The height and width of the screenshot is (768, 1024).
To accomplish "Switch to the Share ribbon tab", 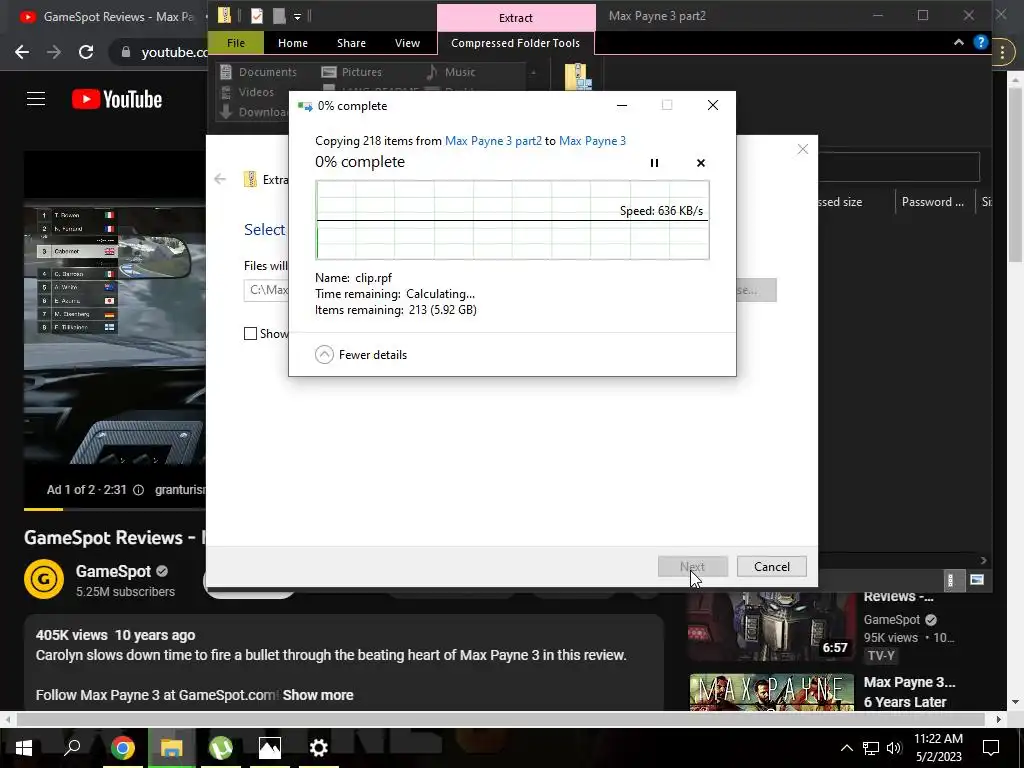I will click(x=351, y=43).
